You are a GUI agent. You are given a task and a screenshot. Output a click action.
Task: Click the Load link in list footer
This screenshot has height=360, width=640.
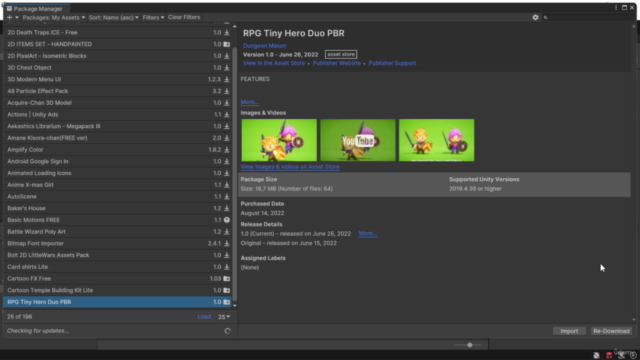pos(204,317)
